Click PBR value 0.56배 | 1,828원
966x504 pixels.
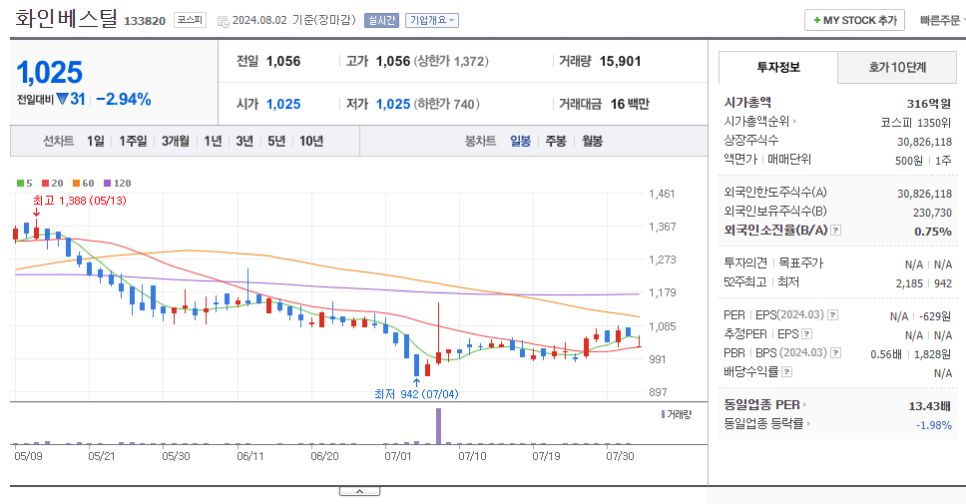pos(911,354)
